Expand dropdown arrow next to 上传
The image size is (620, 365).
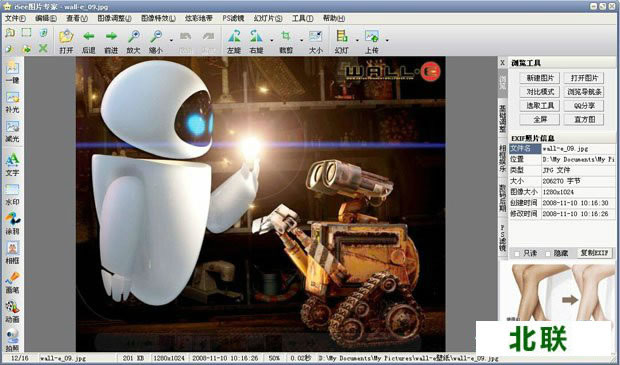click(x=387, y=40)
